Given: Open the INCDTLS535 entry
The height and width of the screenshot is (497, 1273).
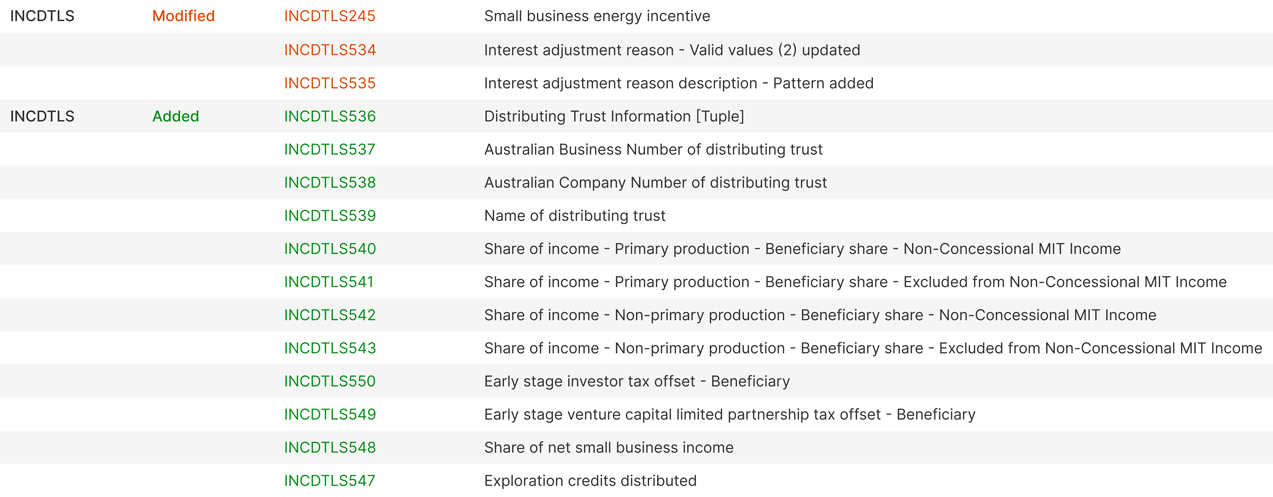Looking at the screenshot, I should click(x=330, y=83).
